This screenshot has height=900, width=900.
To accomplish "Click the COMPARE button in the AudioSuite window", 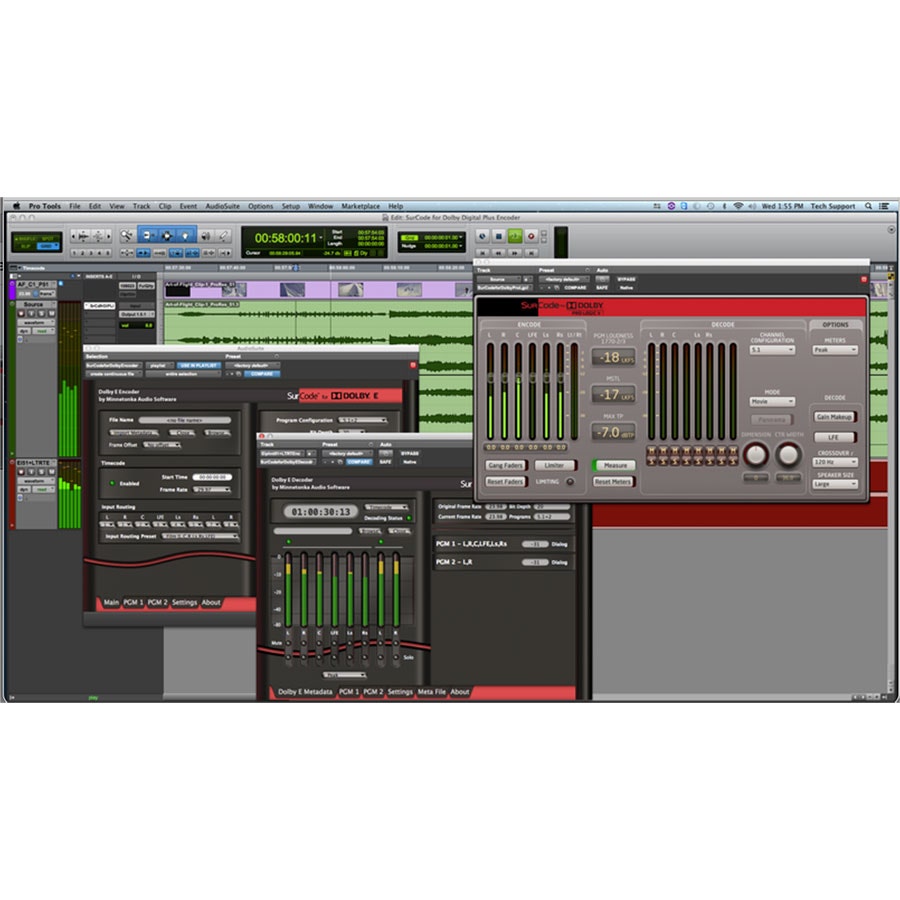I will point(262,374).
